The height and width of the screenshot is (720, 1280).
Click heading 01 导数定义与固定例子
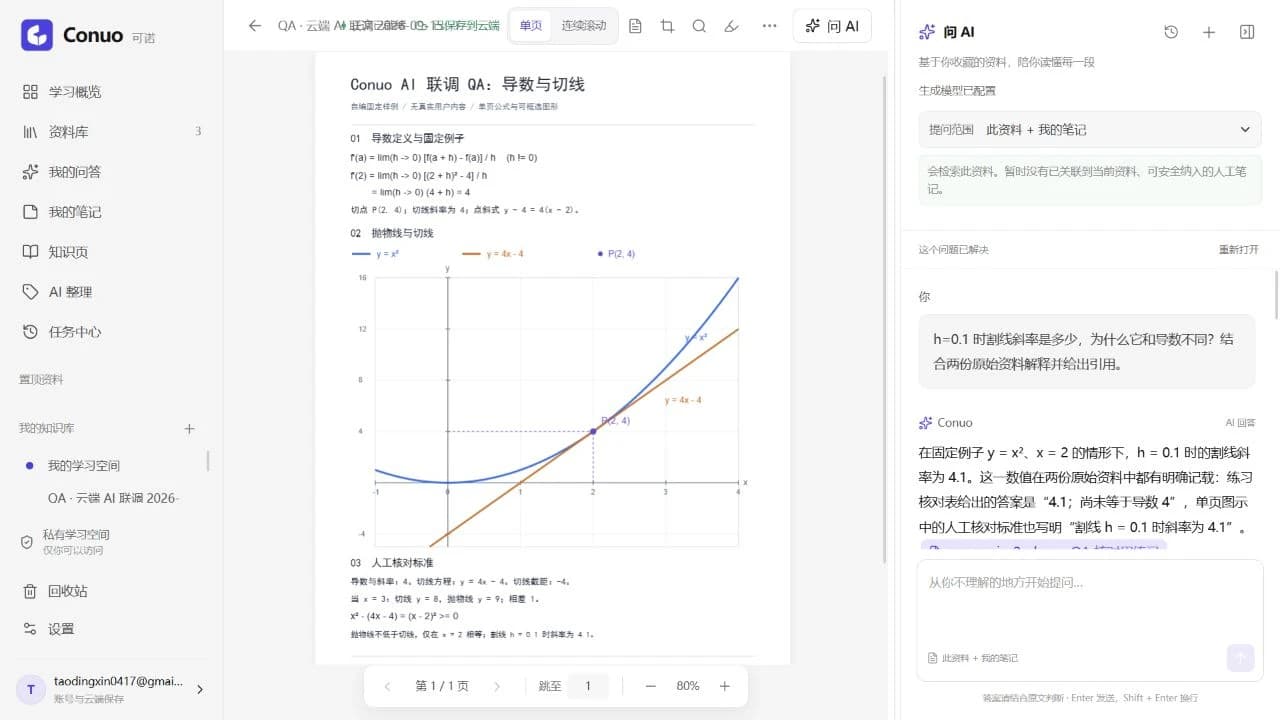click(407, 138)
